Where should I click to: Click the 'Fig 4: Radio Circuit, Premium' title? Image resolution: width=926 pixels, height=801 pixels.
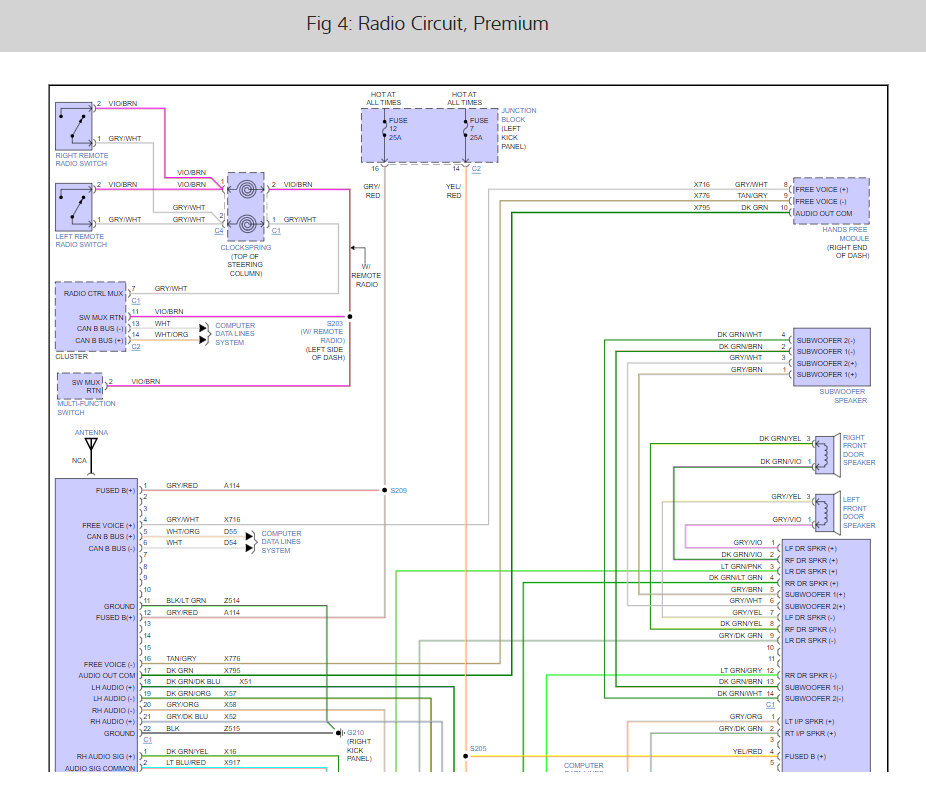tap(427, 24)
